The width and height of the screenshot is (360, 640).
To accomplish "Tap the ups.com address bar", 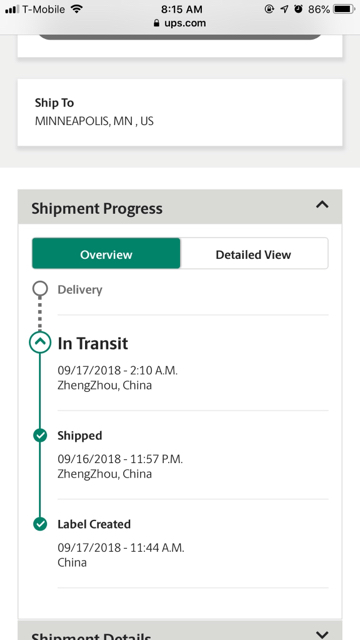I will tap(180, 23).
